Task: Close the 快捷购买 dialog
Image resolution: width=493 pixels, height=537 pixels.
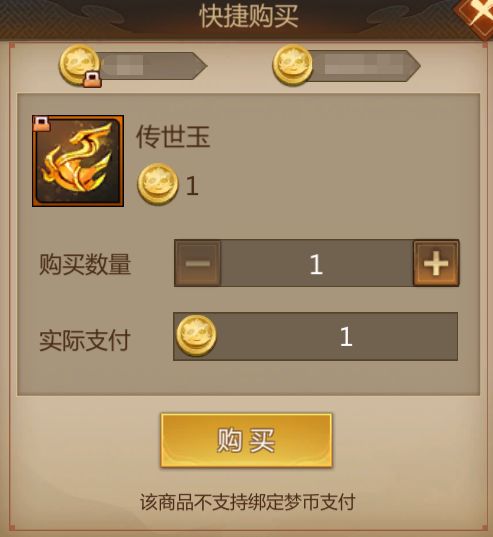Action: (478, 15)
